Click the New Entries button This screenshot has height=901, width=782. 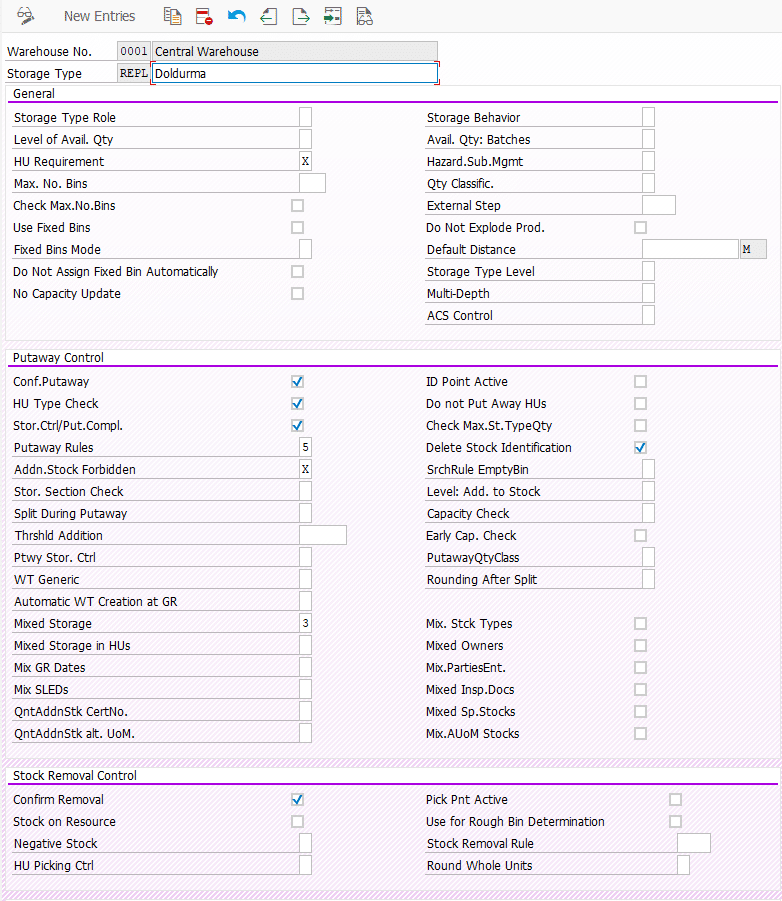[99, 16]
